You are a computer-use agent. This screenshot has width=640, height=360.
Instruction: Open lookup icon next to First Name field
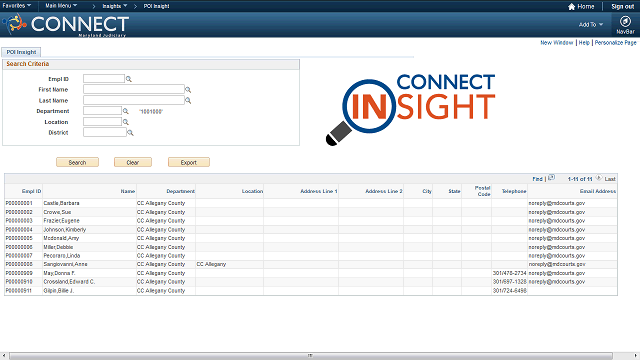click(188, 90)
